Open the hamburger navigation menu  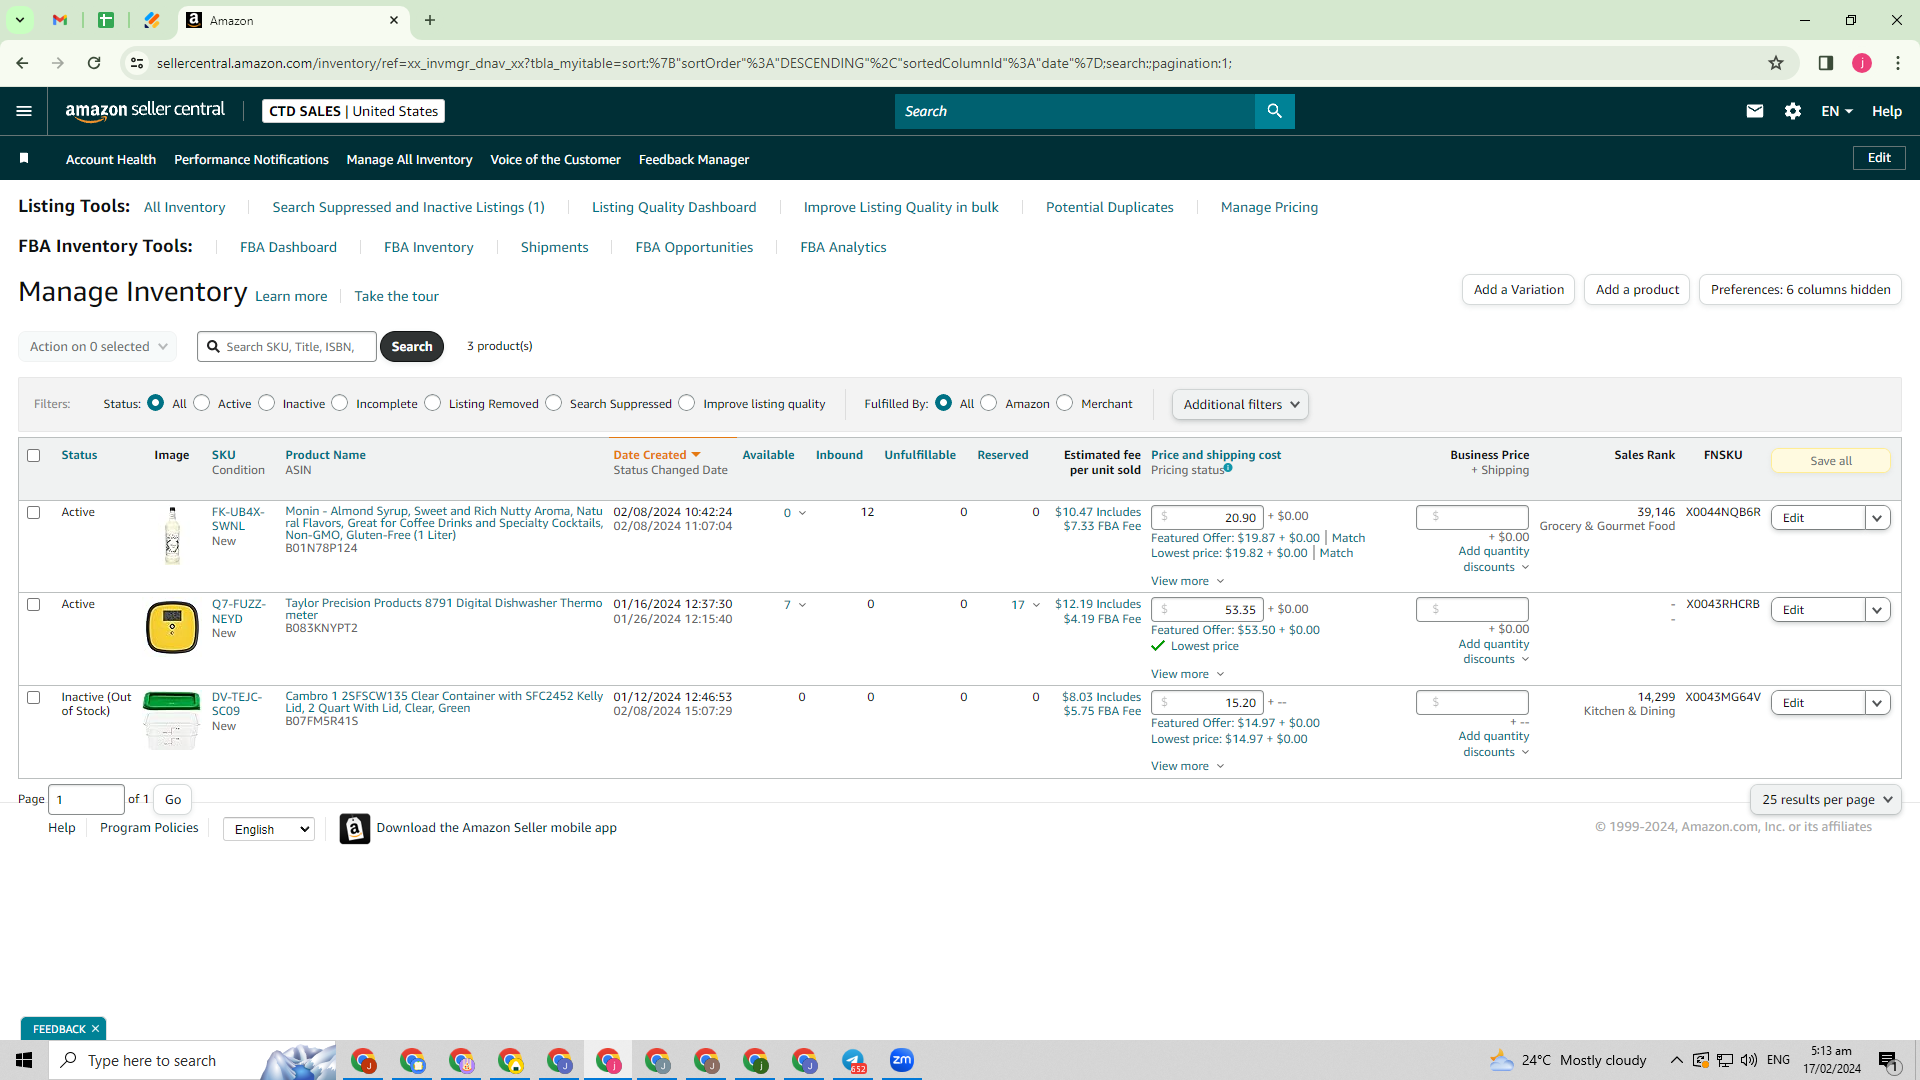click(x=24, y=111)
